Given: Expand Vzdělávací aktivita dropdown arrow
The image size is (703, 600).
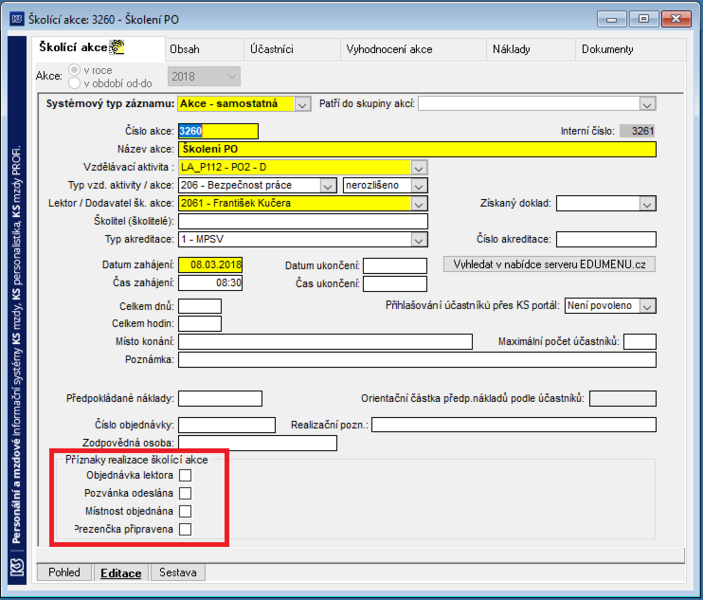Looking at the screenshot, I should tap(419, 168).
